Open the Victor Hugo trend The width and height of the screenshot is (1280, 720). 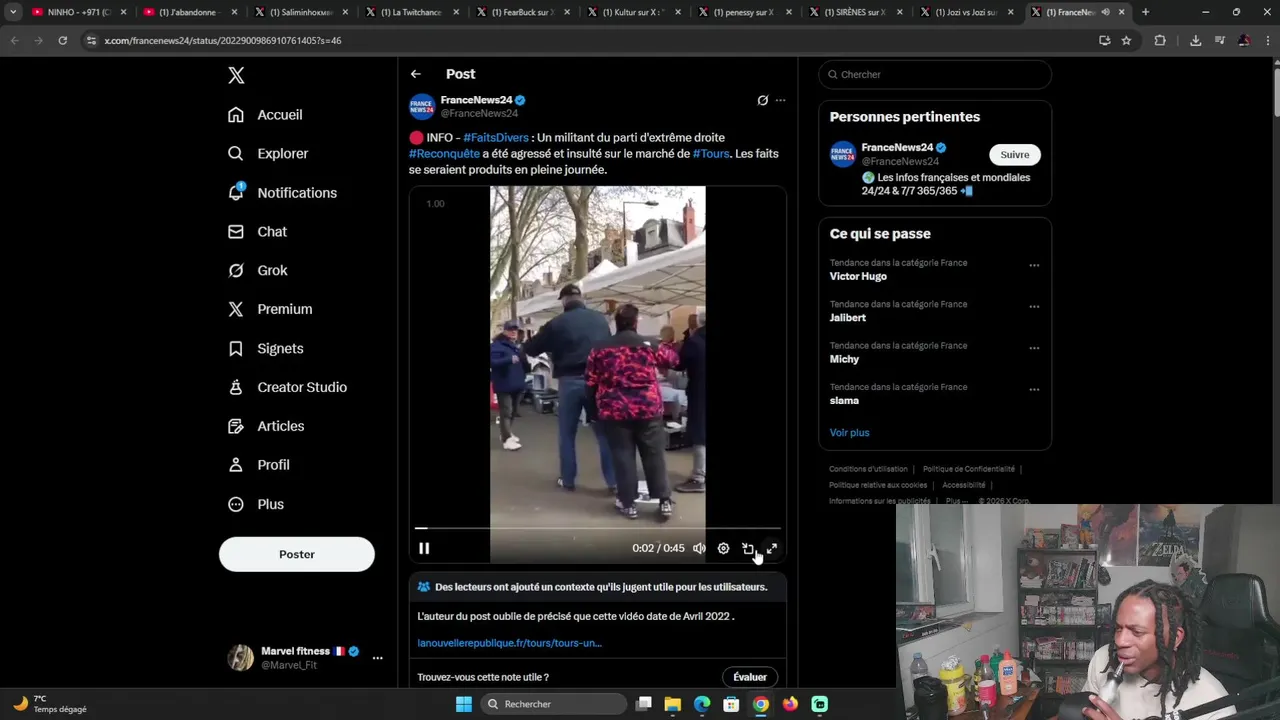[x=858, y=277]
